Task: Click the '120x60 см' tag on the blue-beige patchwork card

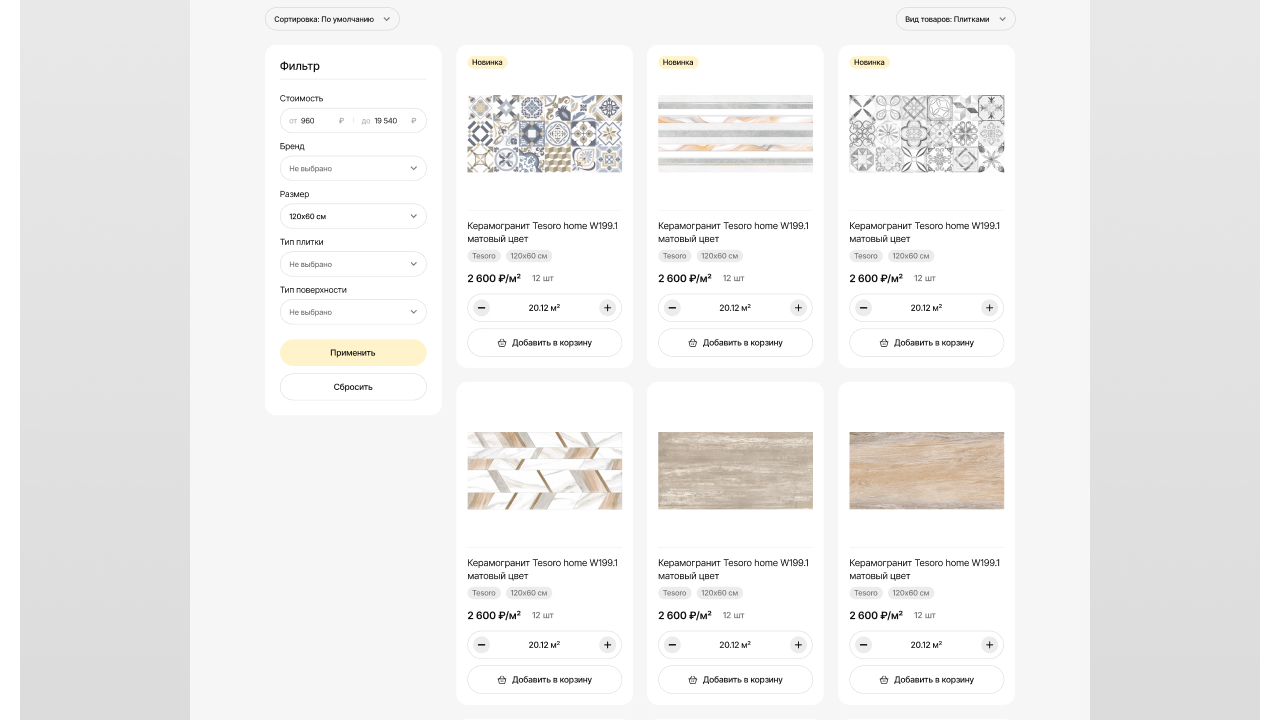Action: pyautogui.click(x=529, y=256)
